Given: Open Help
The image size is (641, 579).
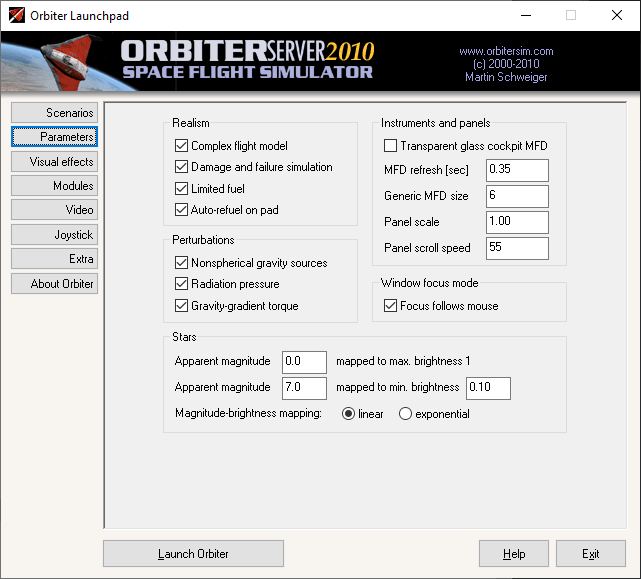Looking at the screenshot, I should coord(514,554).
